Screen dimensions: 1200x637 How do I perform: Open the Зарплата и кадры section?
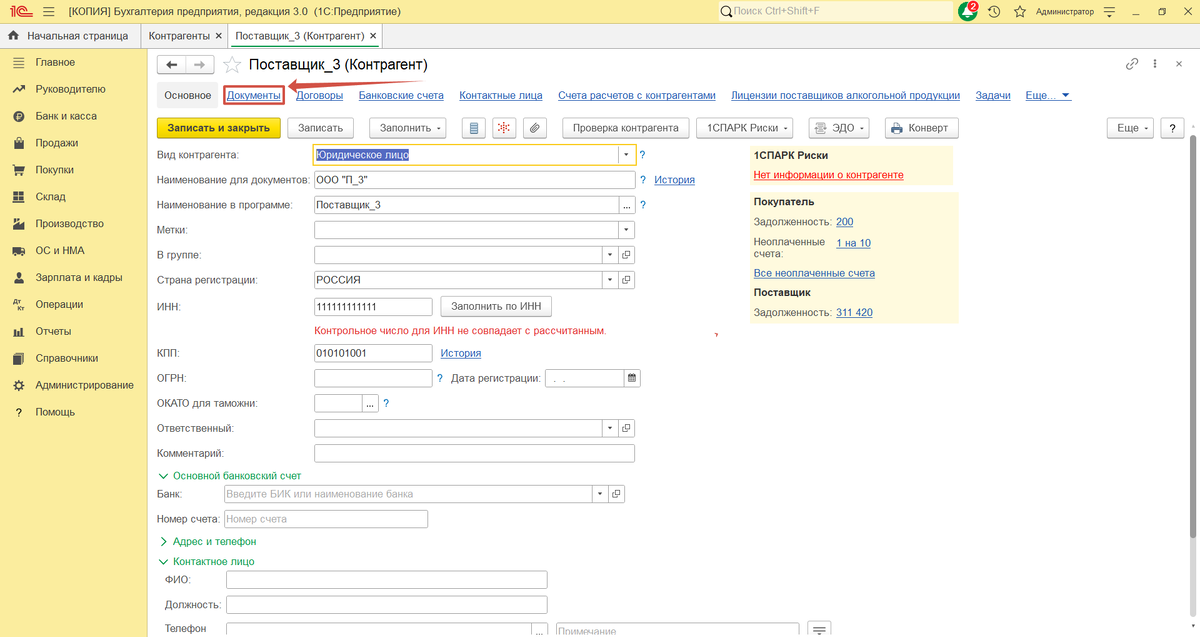(x=79, y=278)
